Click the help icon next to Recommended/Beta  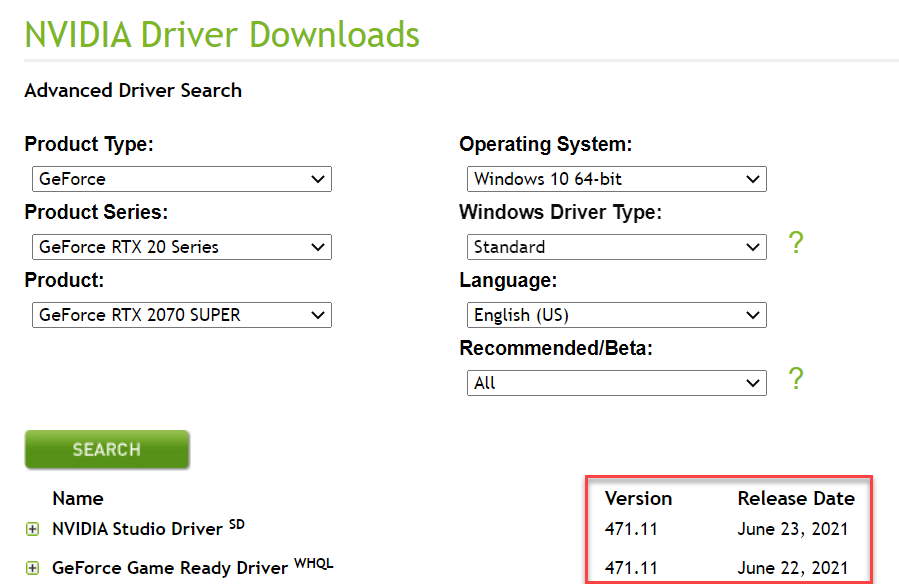(795, 379)
